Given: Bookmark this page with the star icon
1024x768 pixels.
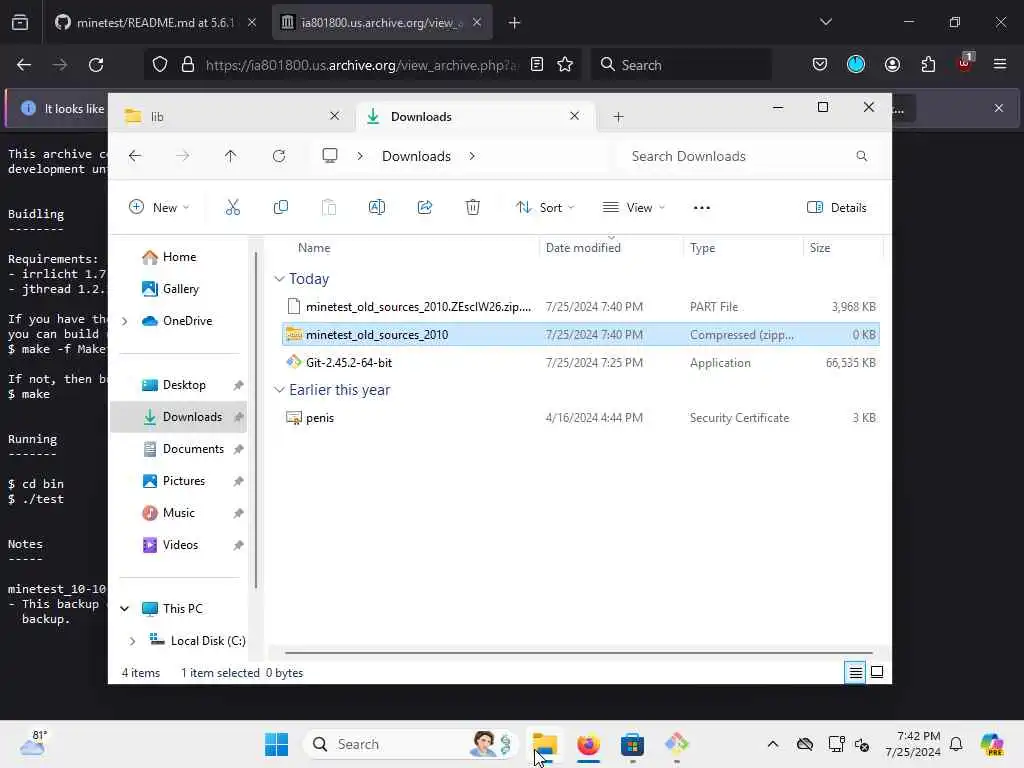Looking at the screenshot, I should (x=565, y=65).
